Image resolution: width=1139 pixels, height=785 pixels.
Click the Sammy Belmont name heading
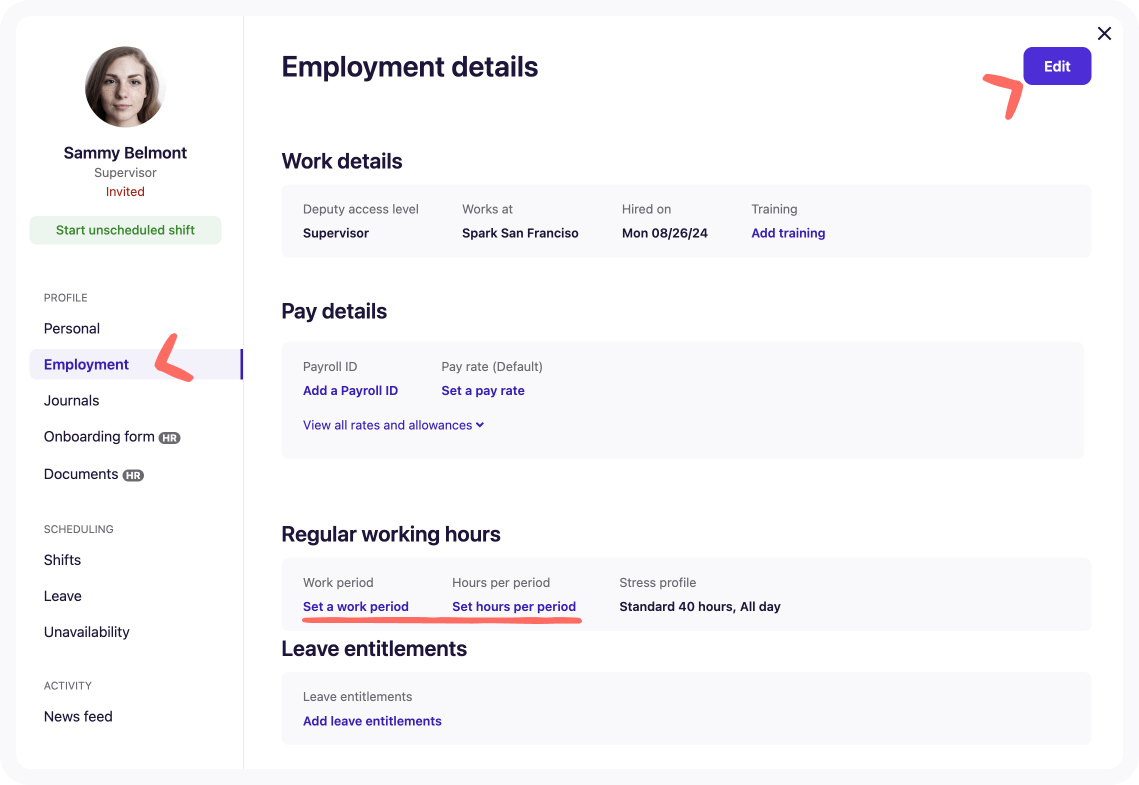(125, 152)
